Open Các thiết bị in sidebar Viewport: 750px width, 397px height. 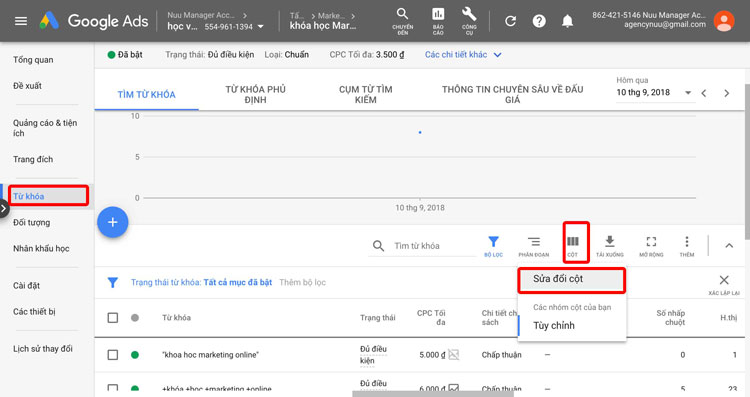pos(34,311)
